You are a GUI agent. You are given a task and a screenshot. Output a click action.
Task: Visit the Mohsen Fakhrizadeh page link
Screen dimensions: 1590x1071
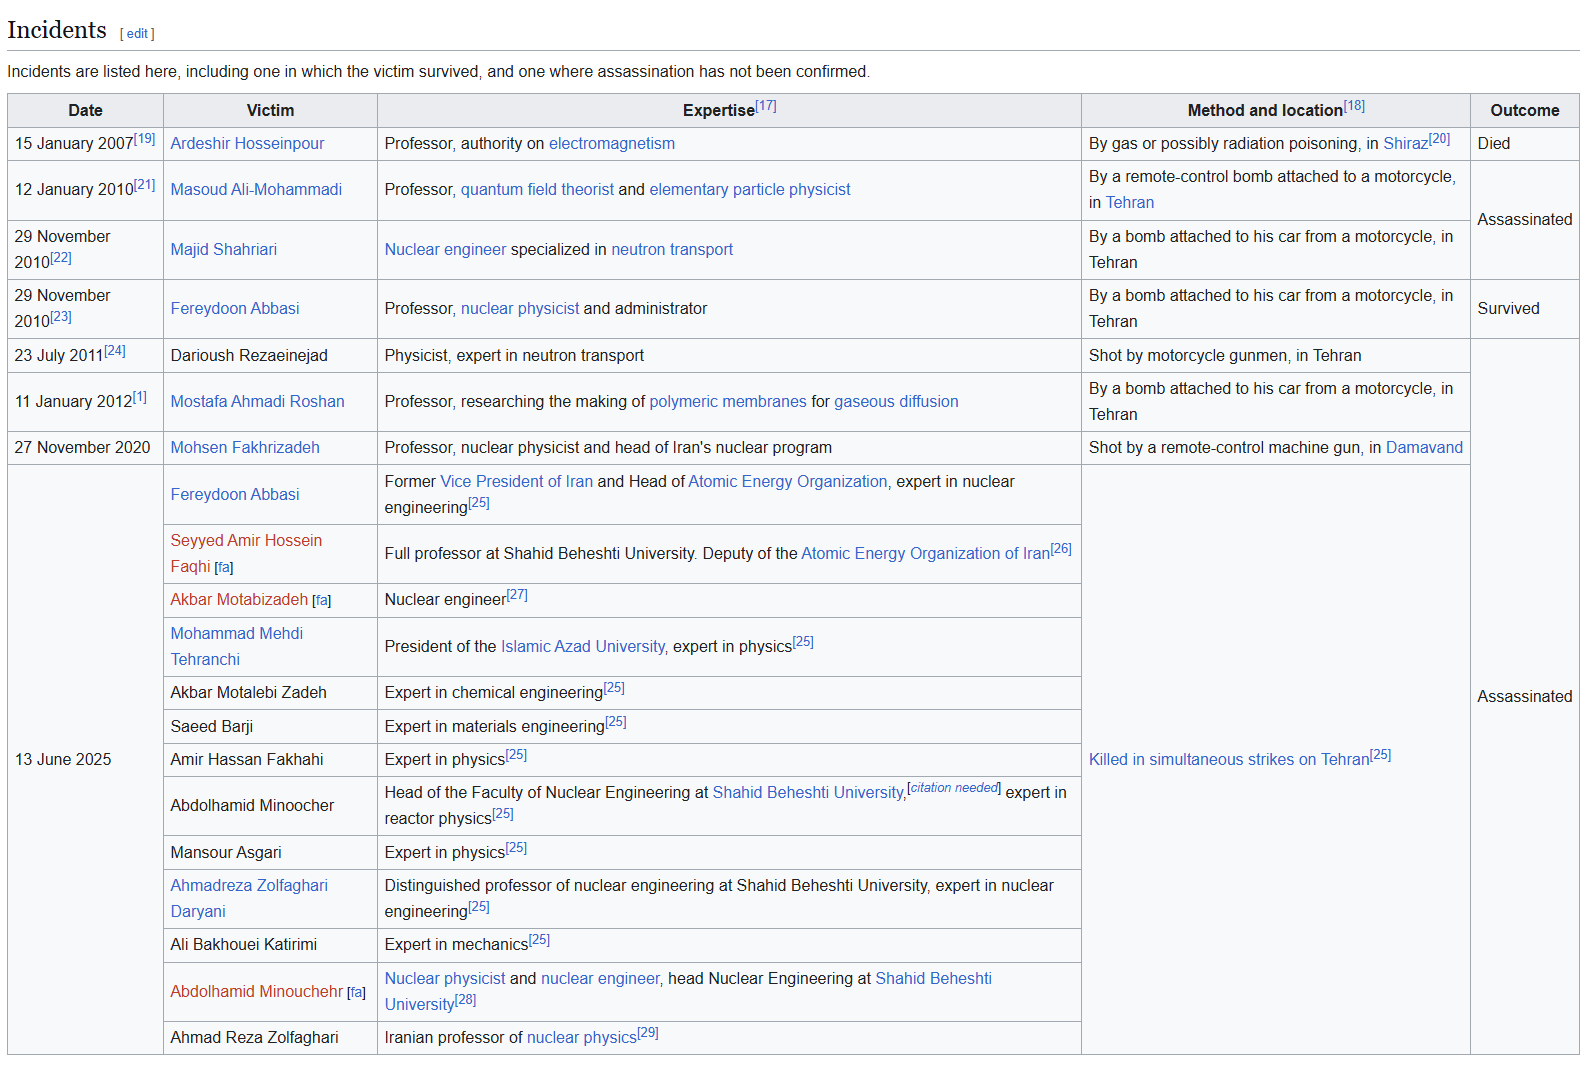245,448
